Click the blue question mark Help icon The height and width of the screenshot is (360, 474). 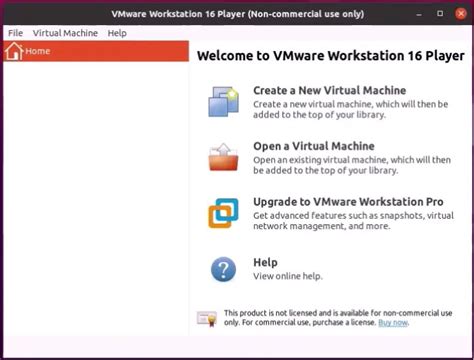(x=223, y=269)
